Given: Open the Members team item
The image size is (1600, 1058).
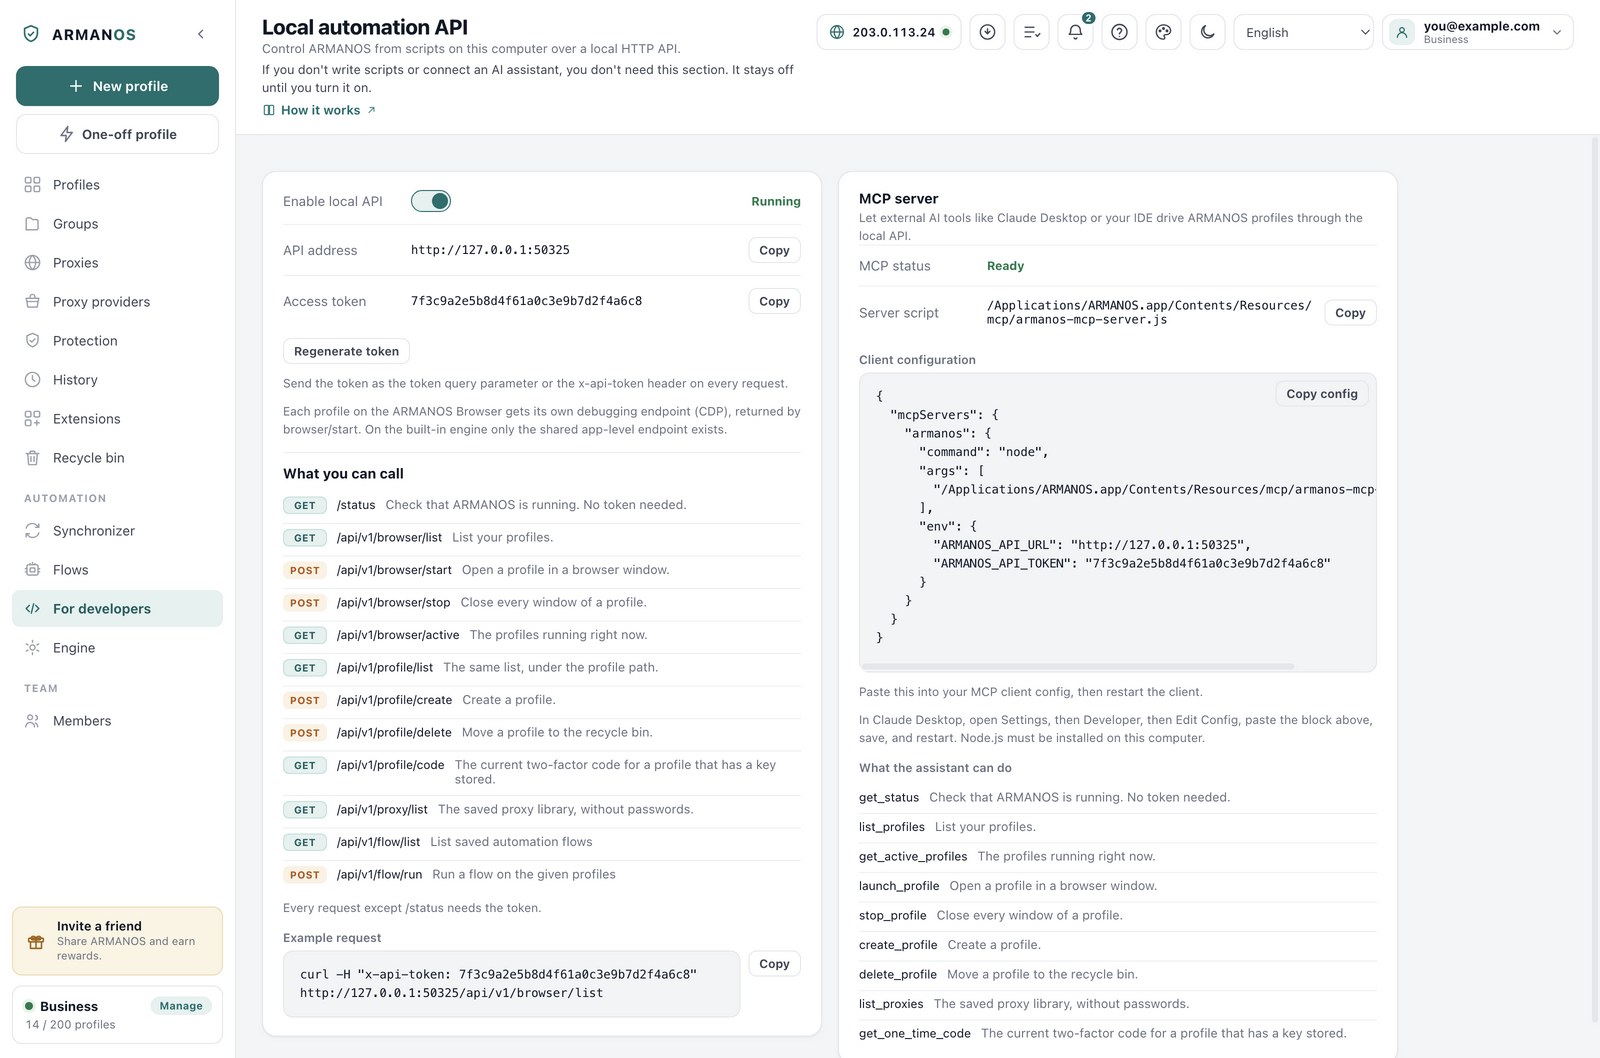Looking at the screenshot, I should 117,721.
